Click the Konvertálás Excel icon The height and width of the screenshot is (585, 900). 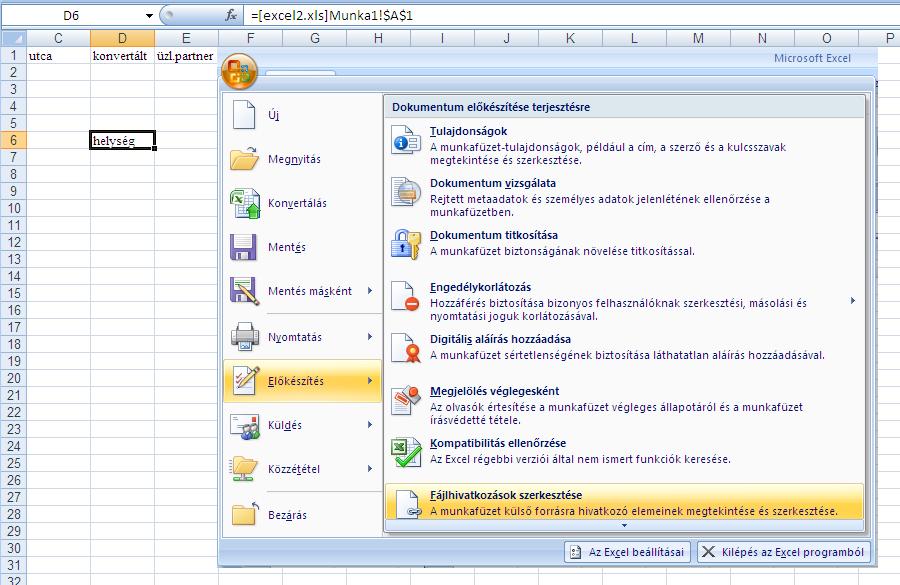coord(245,203)
